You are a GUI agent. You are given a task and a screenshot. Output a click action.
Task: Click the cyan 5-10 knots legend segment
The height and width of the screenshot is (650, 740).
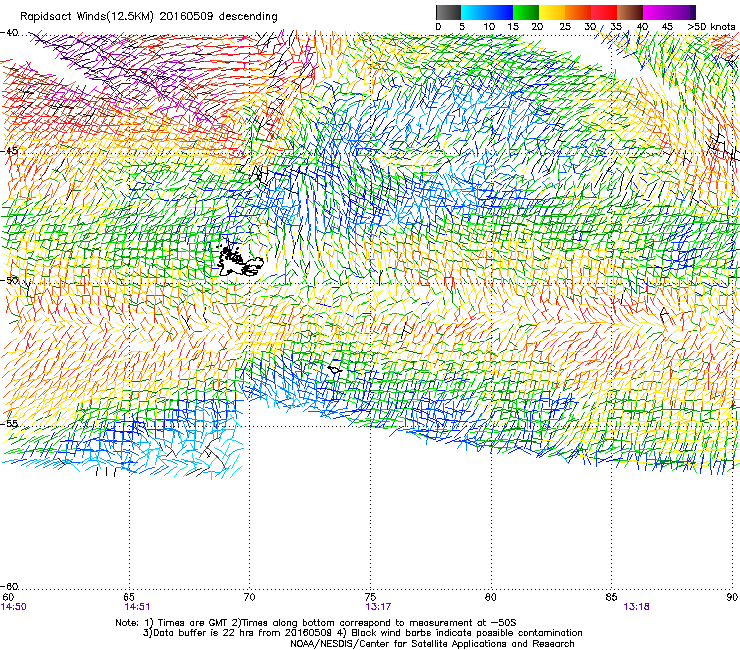coord(473,12)
